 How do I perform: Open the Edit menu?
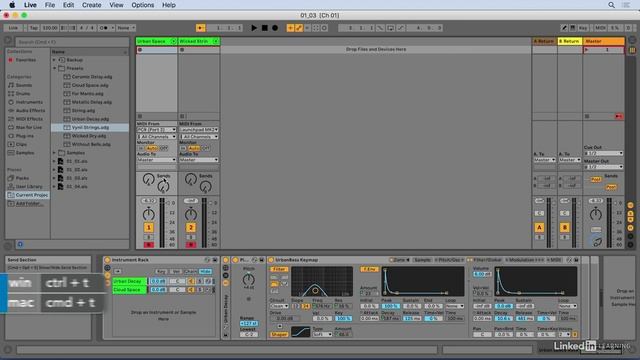[68, 5]
